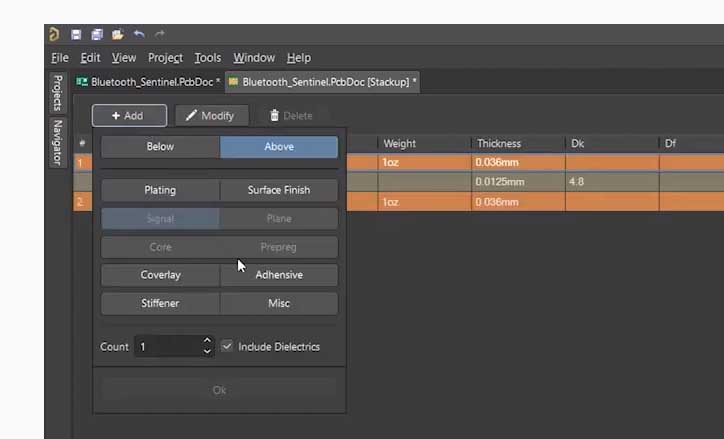Click the Altium Designer logo icon
The width and height of the screenshot is (724, 439).
[54, 35]
